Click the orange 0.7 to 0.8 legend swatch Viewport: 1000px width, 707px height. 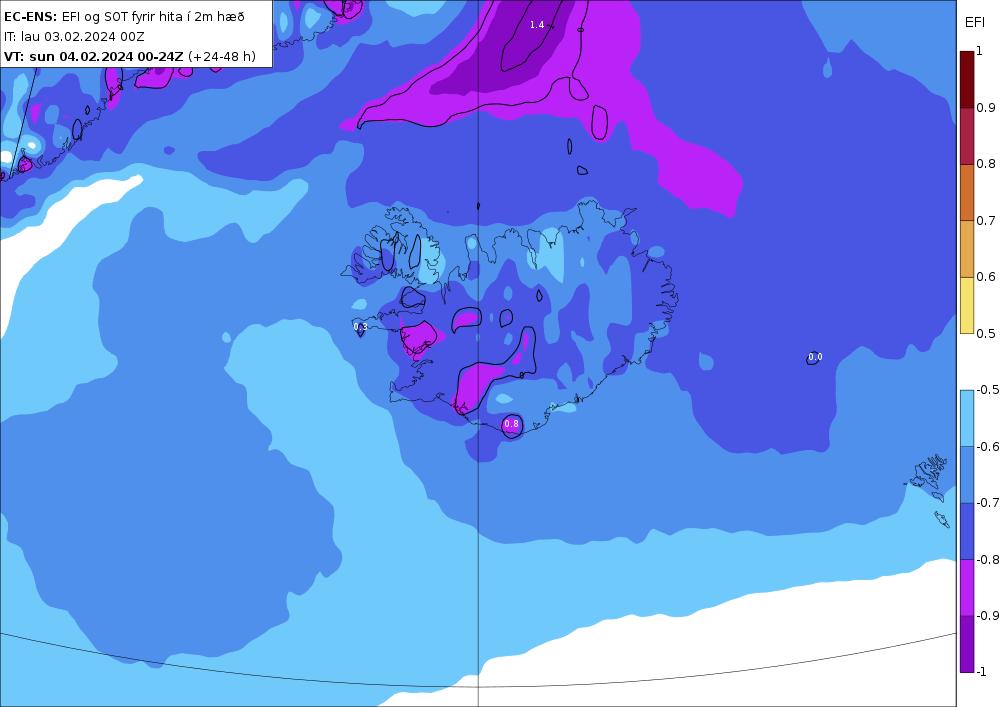click(967, 193)
